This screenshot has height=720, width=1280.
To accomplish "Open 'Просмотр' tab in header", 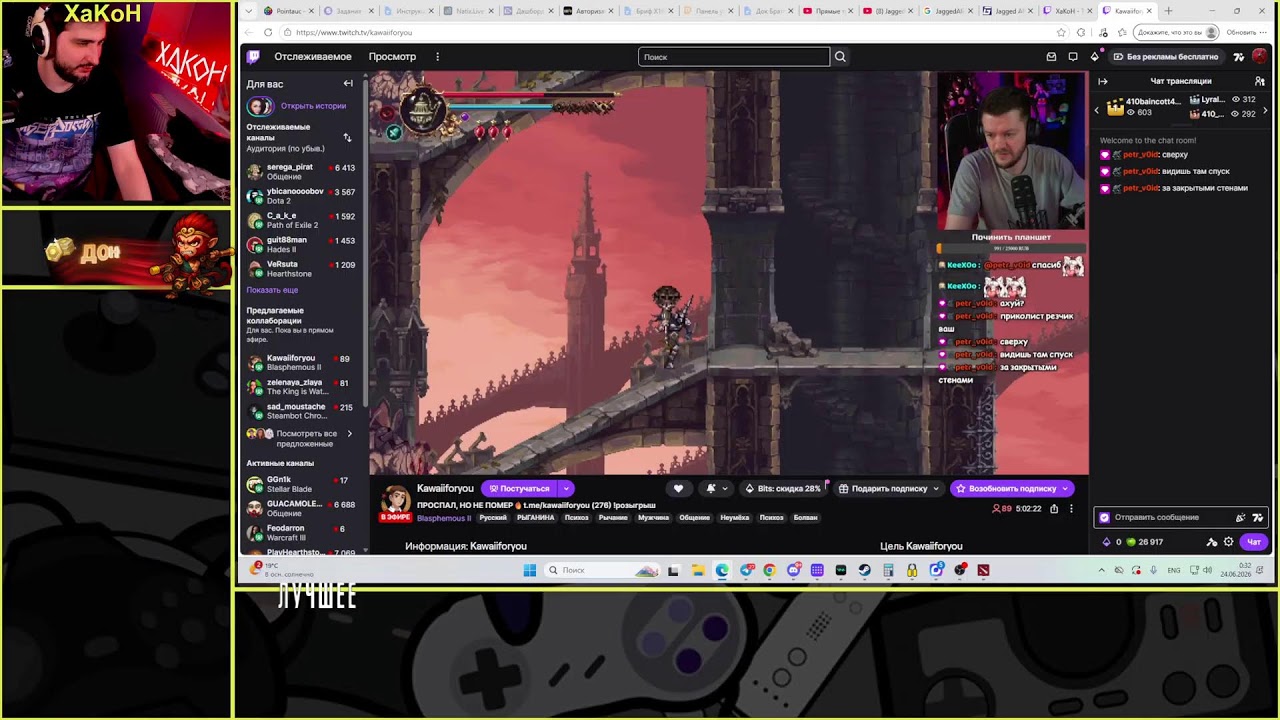I will 392,57.
